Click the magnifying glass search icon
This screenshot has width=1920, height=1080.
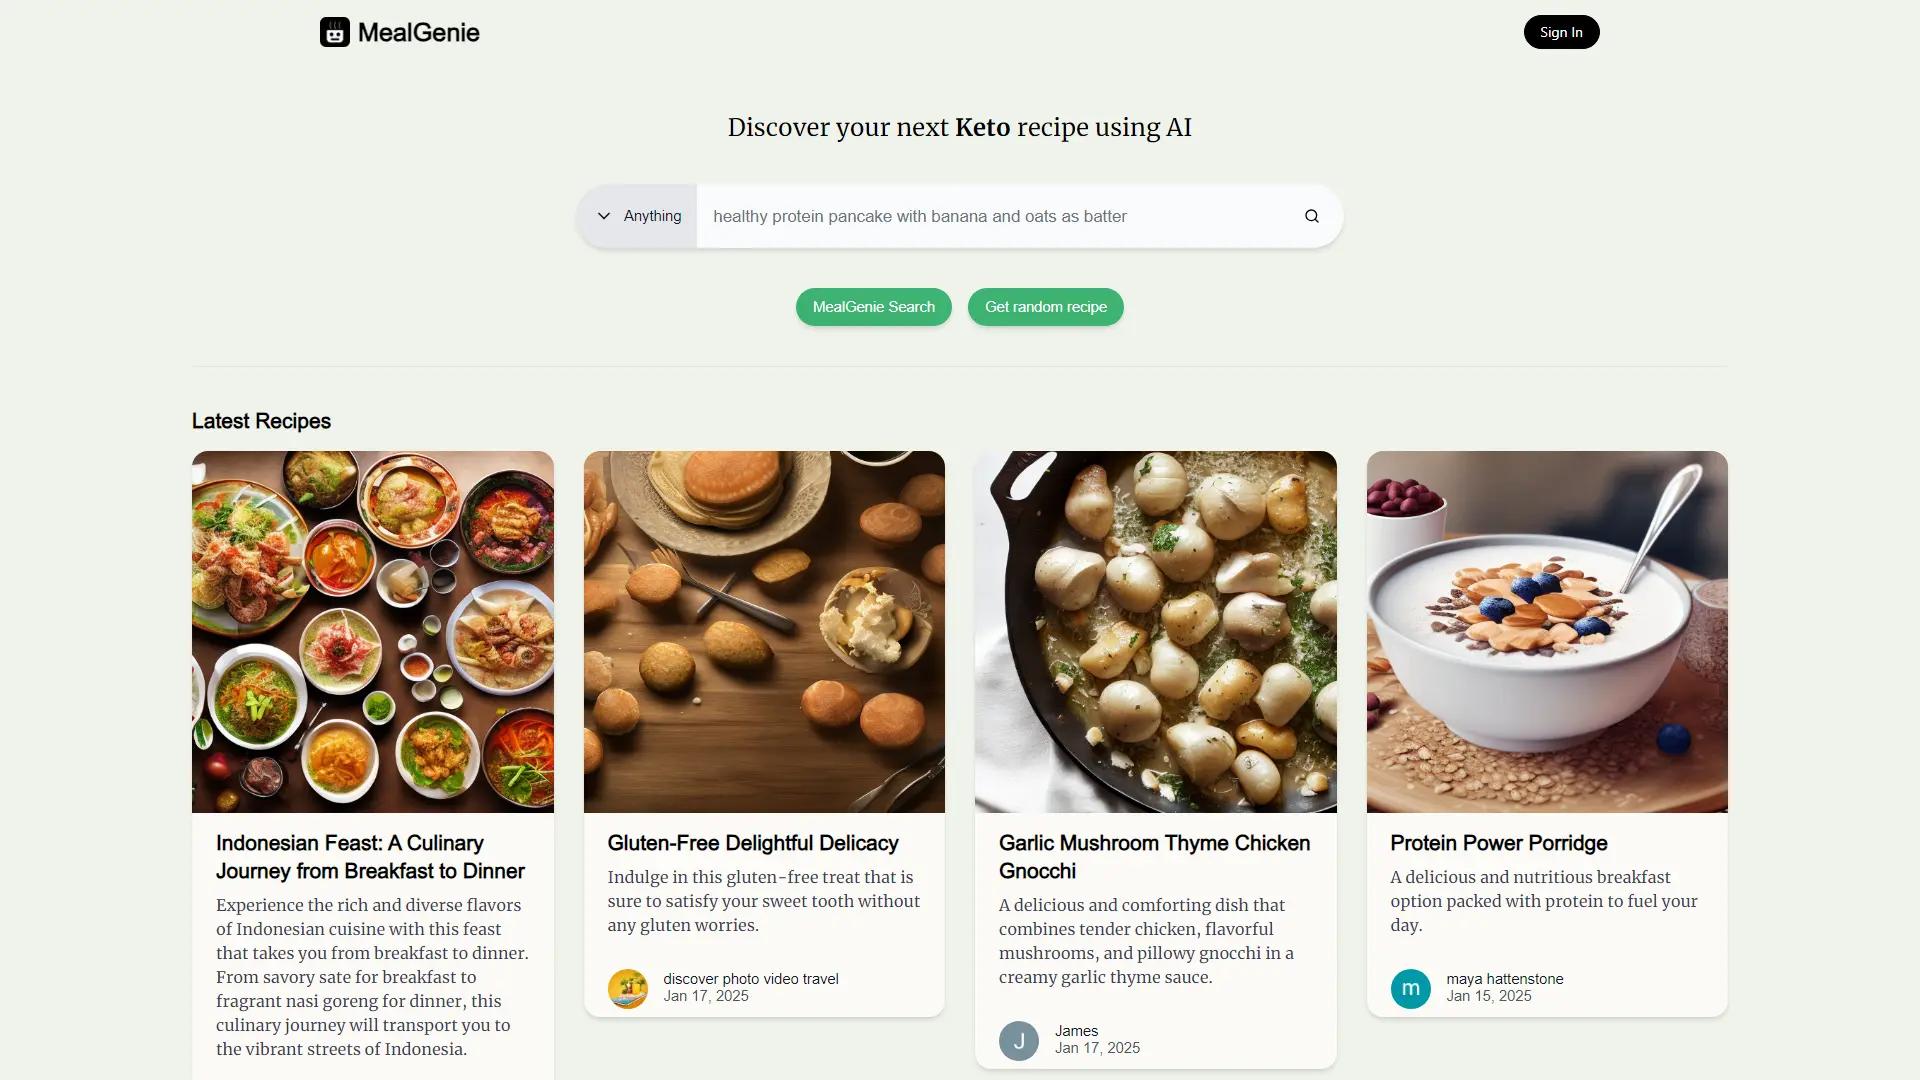coord(1311,216)
